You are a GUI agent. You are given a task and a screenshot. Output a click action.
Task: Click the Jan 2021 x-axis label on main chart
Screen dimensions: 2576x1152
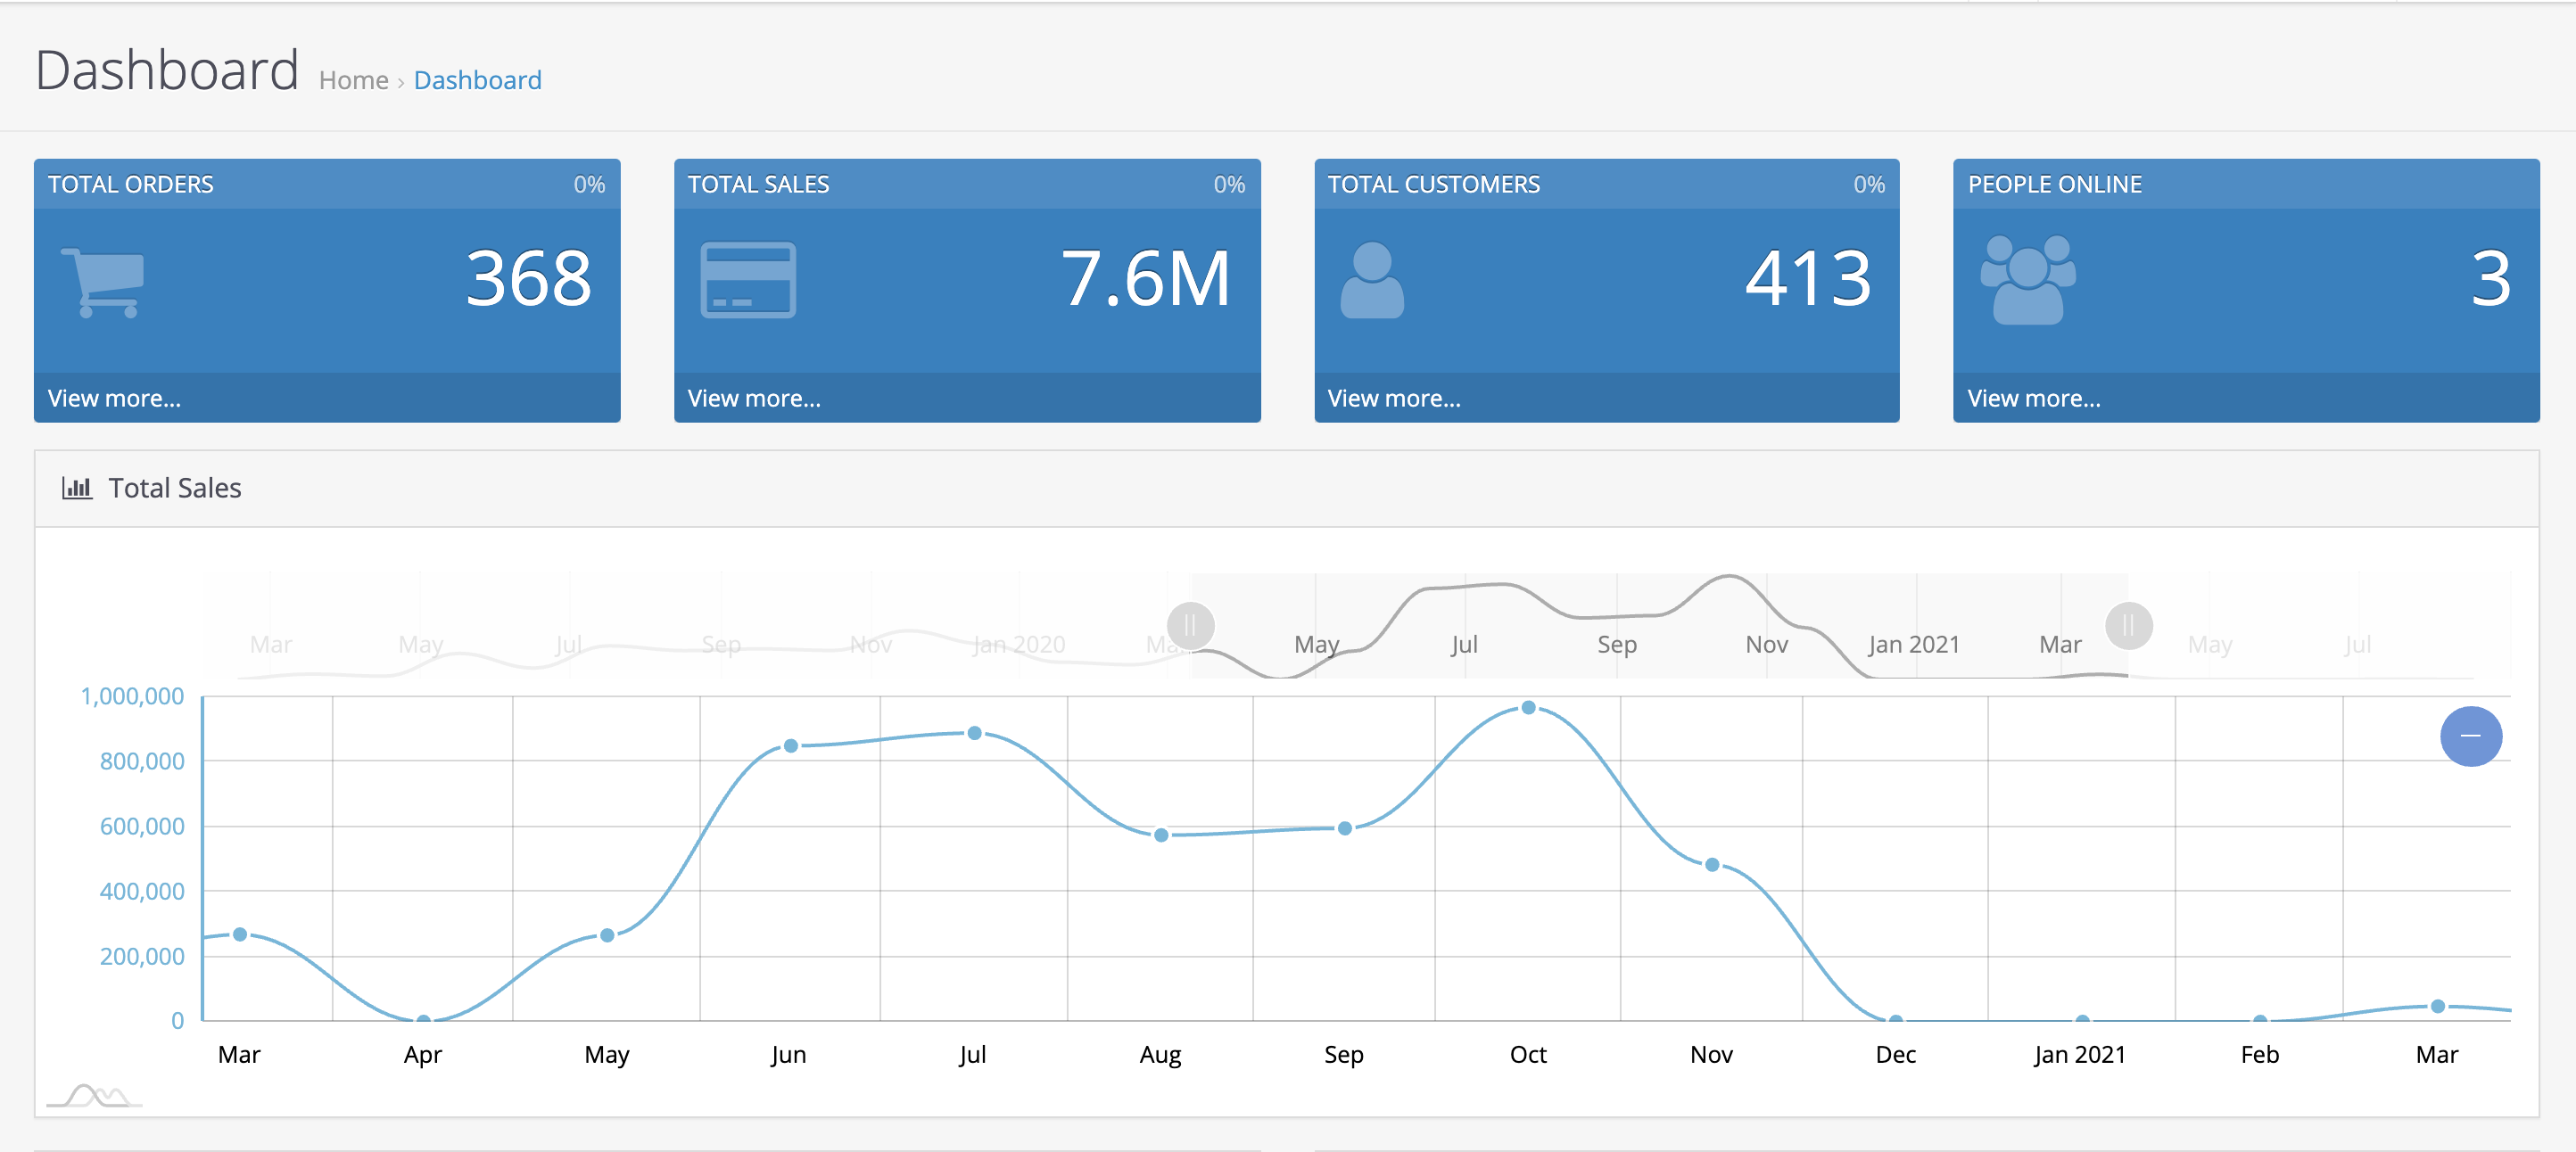pos(2080,1054)
